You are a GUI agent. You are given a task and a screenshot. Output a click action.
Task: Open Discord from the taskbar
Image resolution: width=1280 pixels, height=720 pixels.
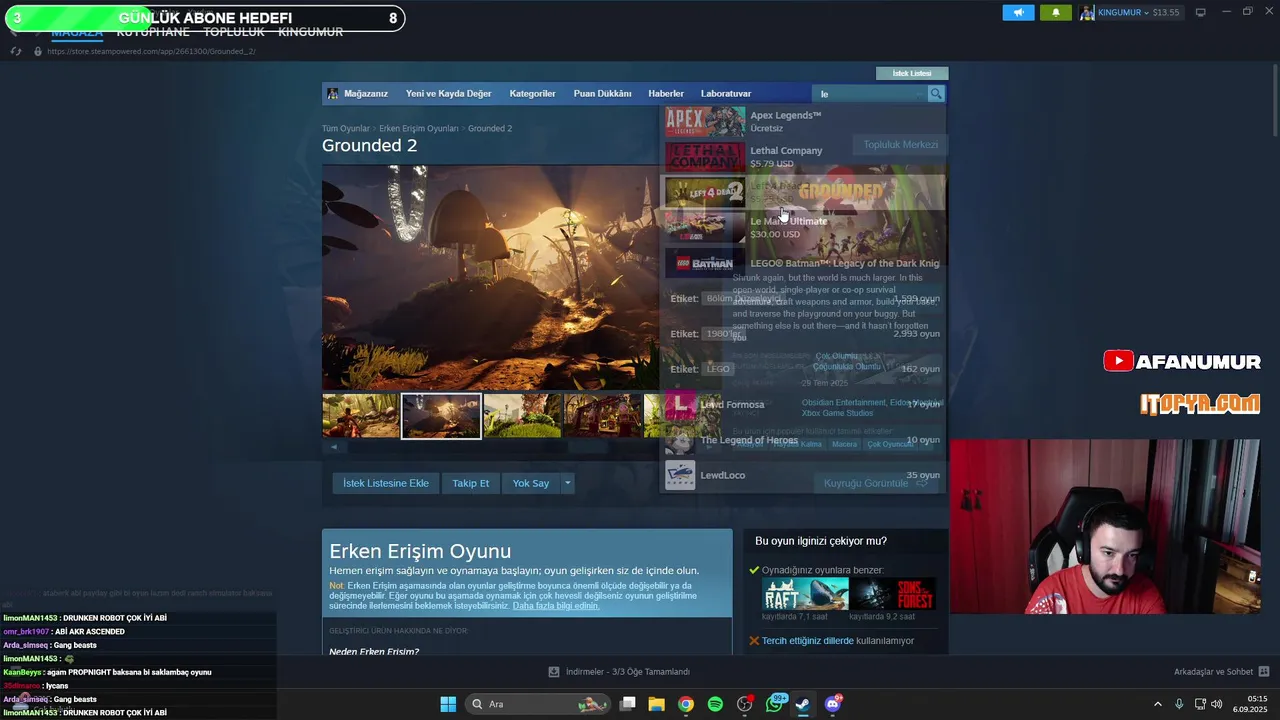[833, 704]
